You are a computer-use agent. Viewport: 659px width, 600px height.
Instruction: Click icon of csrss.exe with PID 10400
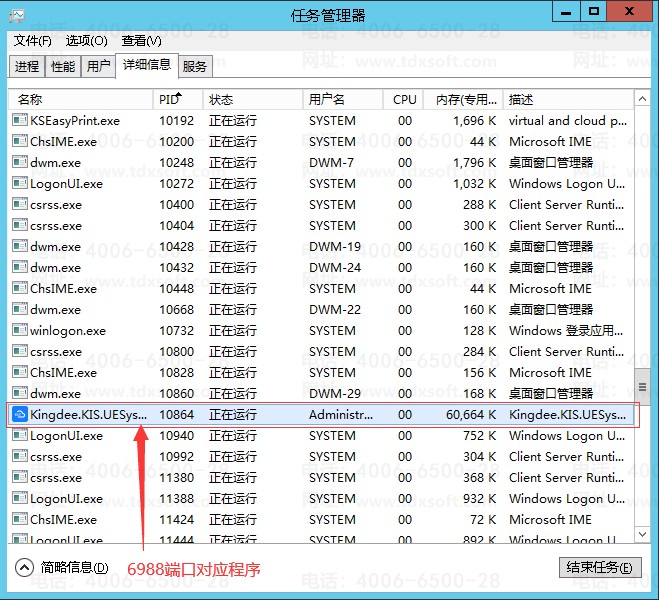(20, 204)
